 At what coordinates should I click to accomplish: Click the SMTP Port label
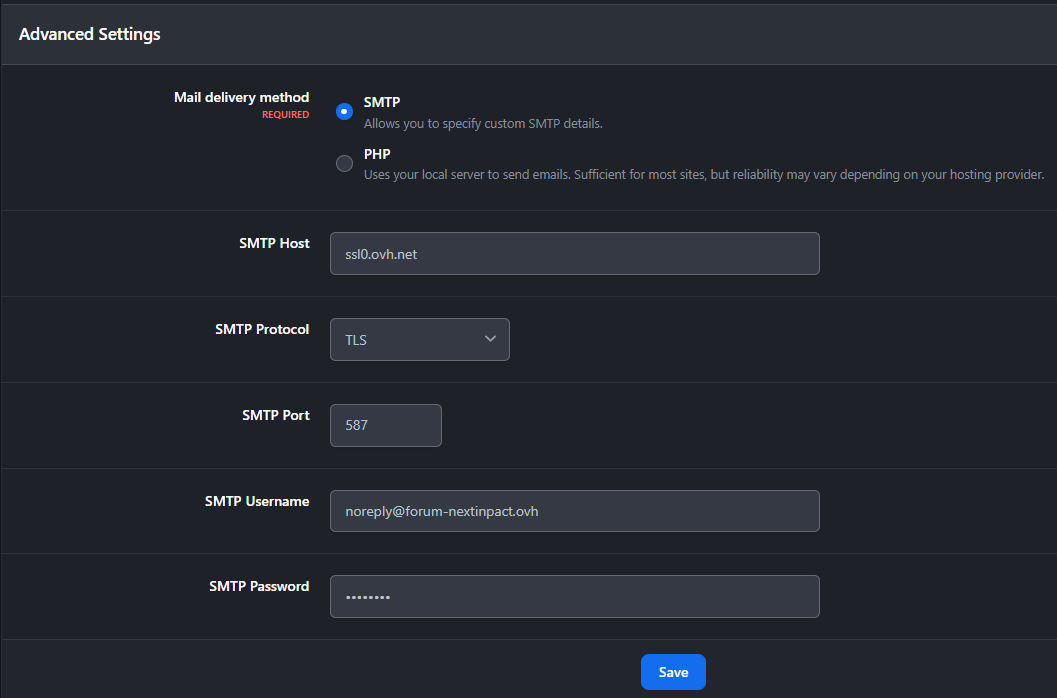pos(276,415)
